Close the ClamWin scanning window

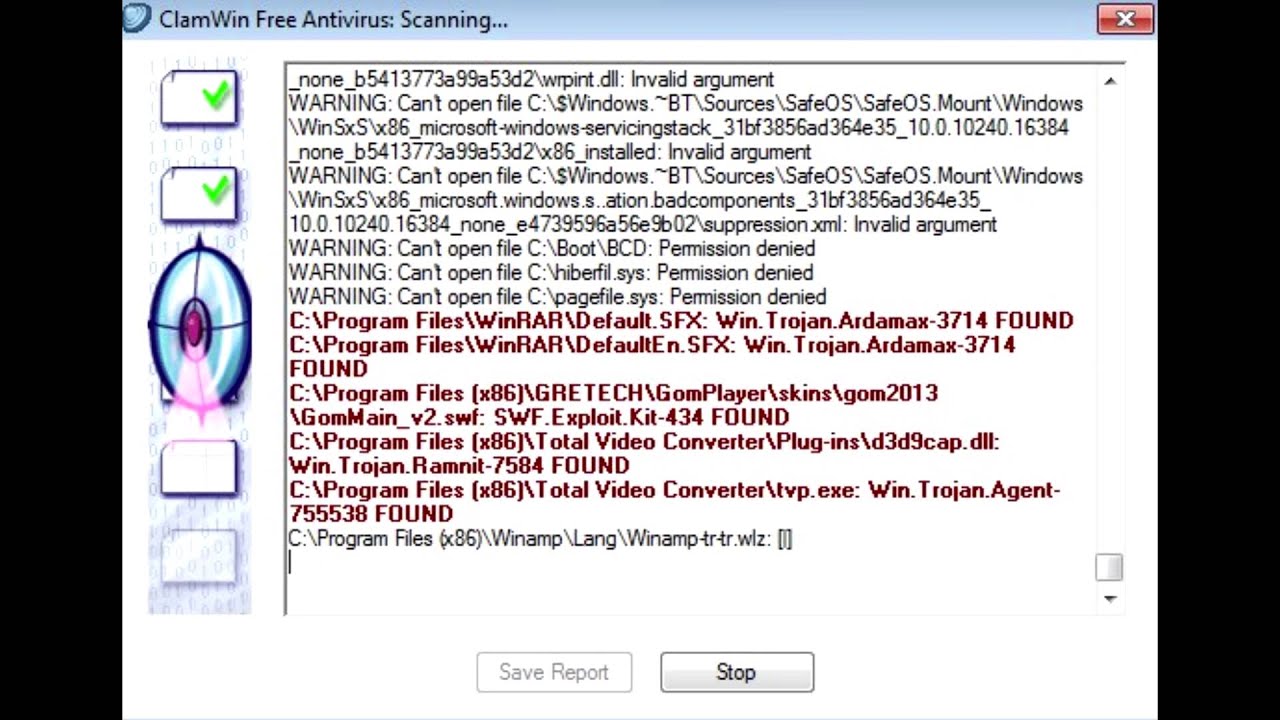pos(1125,19)
